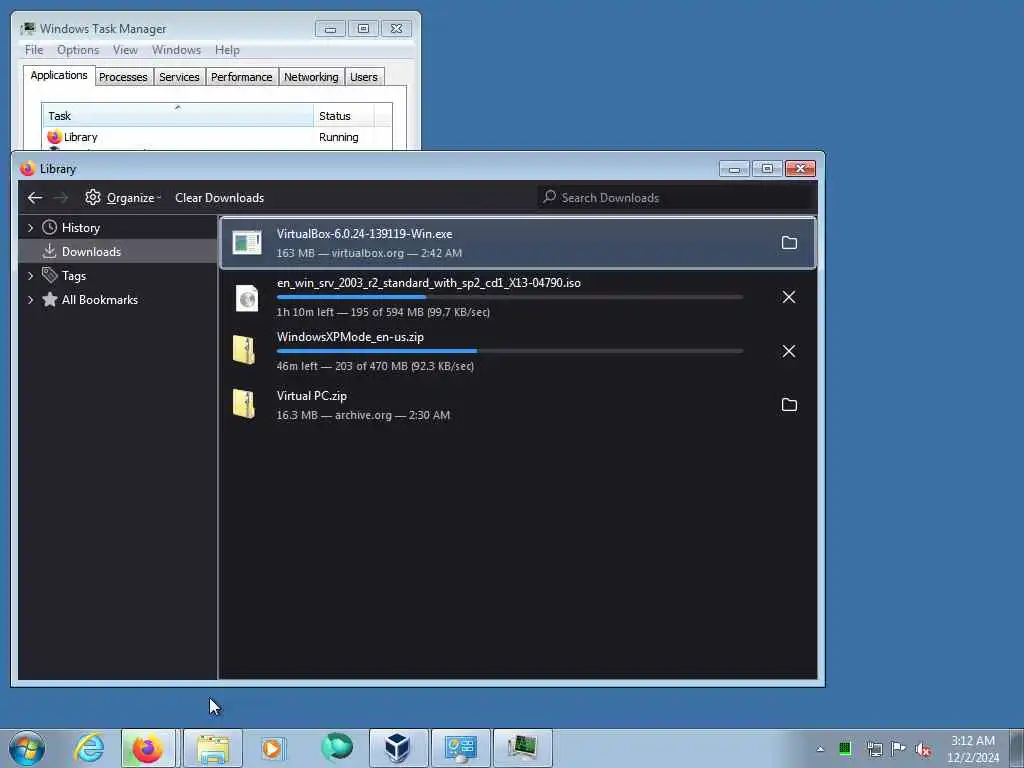This screenshot has width=1024, height=768.
Task: Switch to Task Manager Processes tab
Action: (123, 77)
